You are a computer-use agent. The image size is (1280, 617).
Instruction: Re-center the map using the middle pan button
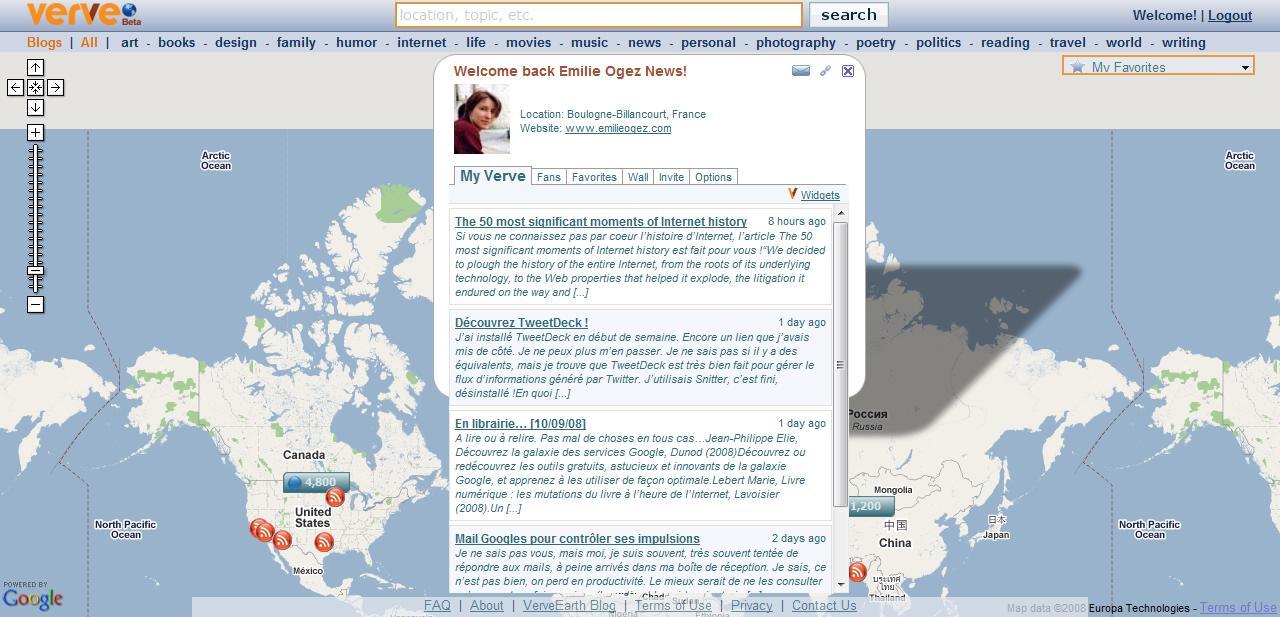coord(35,87)
